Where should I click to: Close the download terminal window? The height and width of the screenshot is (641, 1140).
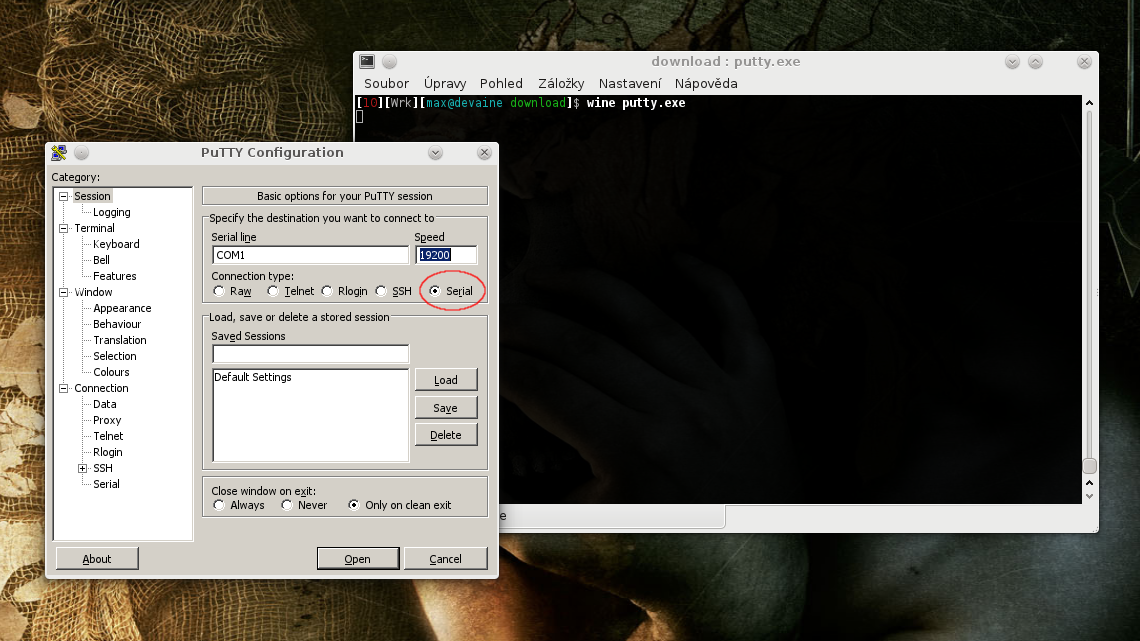pyautogui.click(x=1084, y=62)
